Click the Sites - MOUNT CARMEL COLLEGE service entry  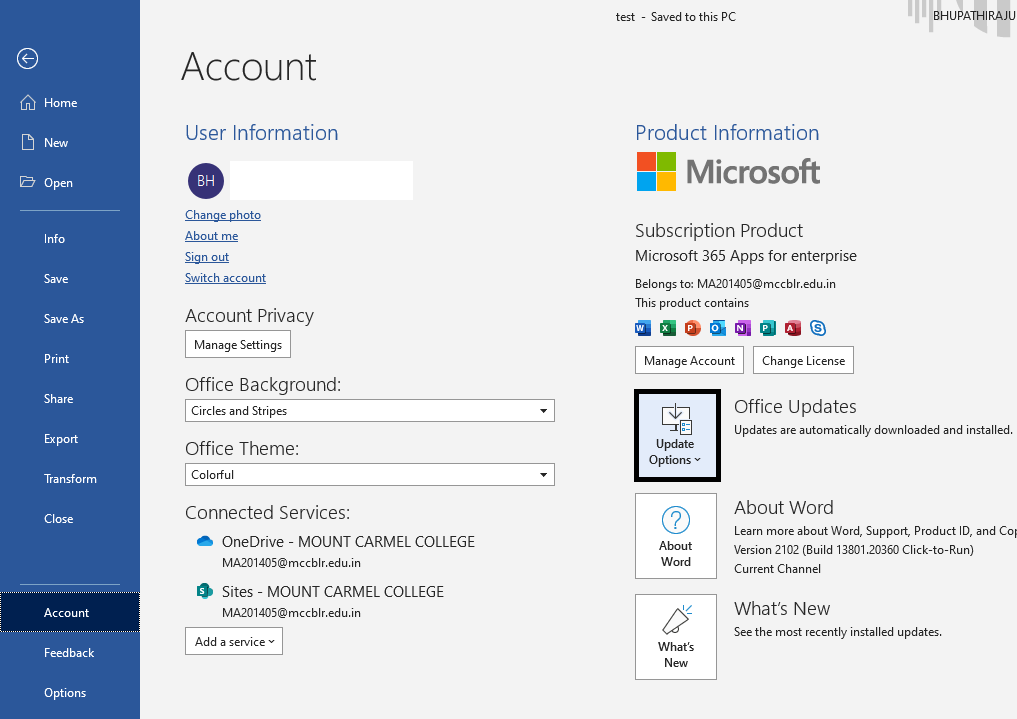pos(320,601)
